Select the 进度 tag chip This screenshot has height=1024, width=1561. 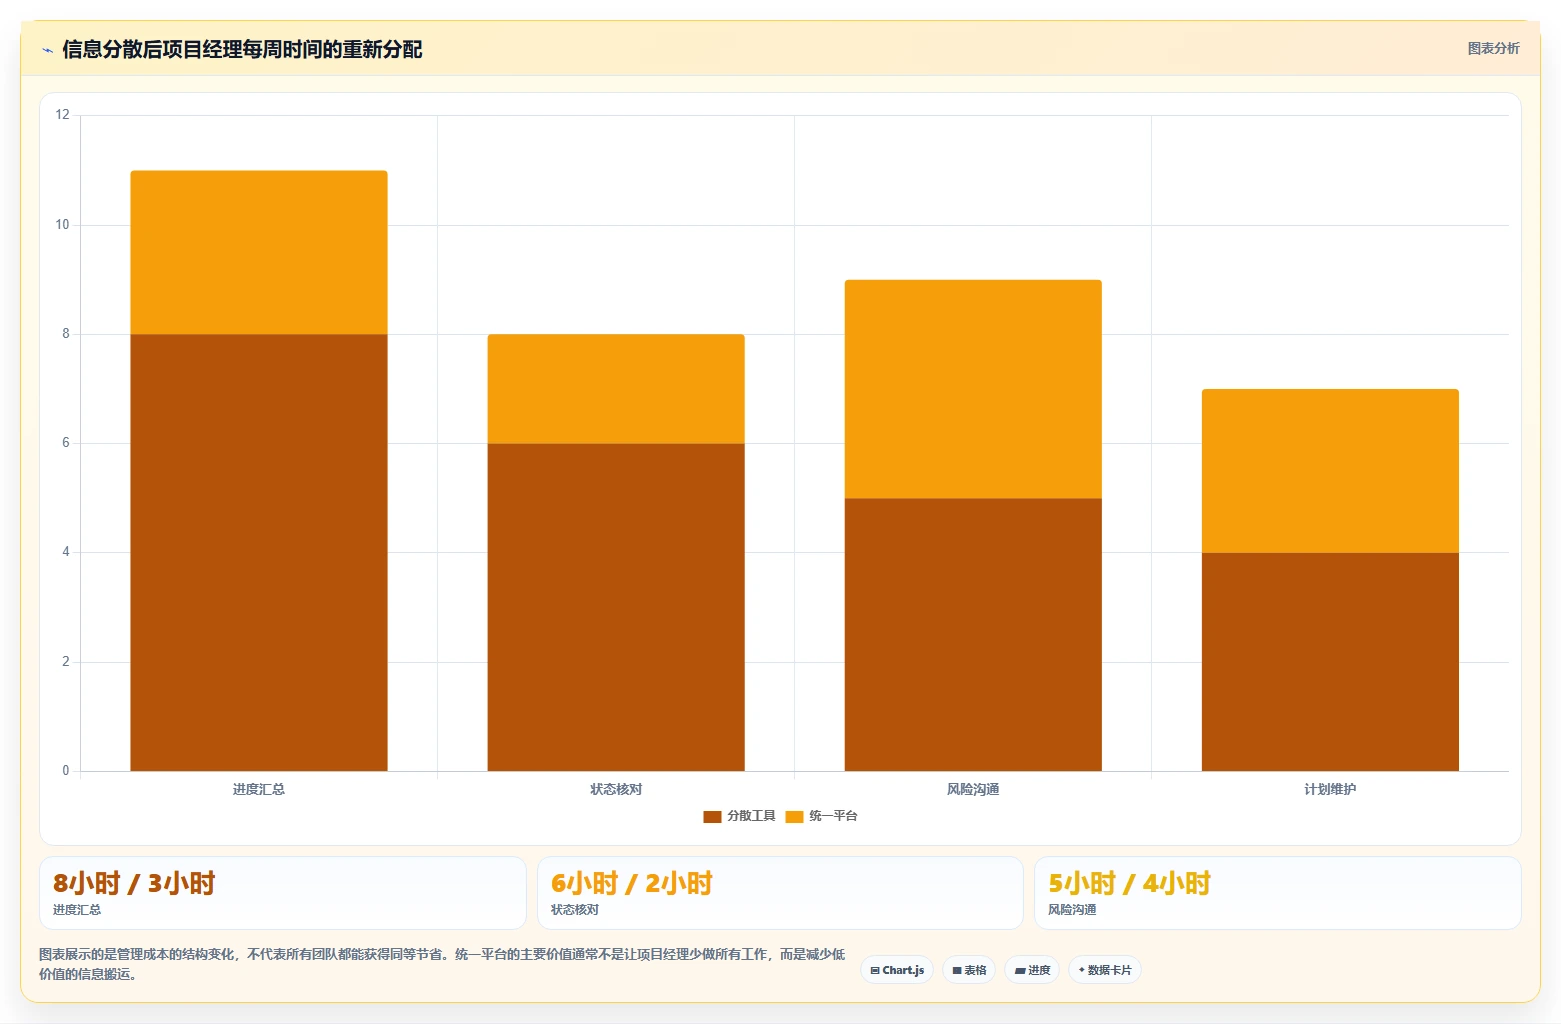(1032, 970)
